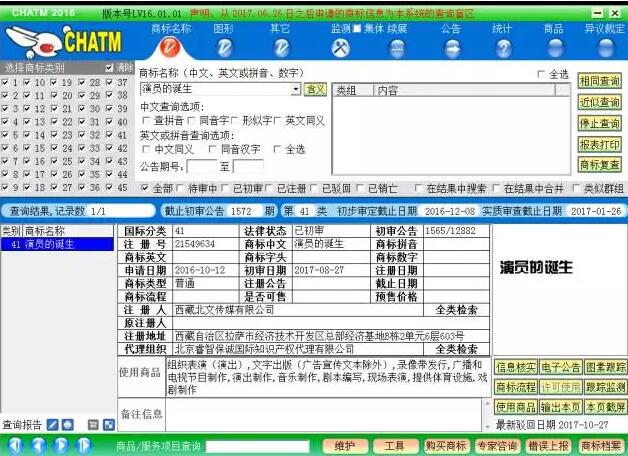Focus the 商品/服务项目查询 input field
Viewport: 628px width, 456px height.
258,446
